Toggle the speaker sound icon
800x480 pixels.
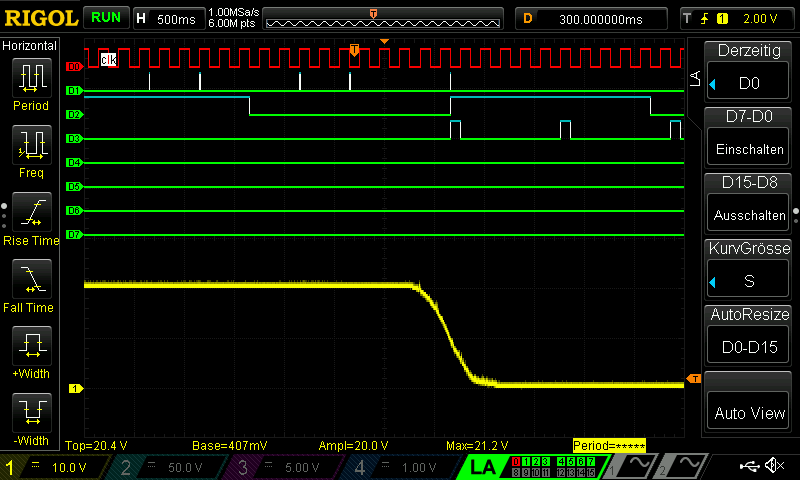[773, 466]
